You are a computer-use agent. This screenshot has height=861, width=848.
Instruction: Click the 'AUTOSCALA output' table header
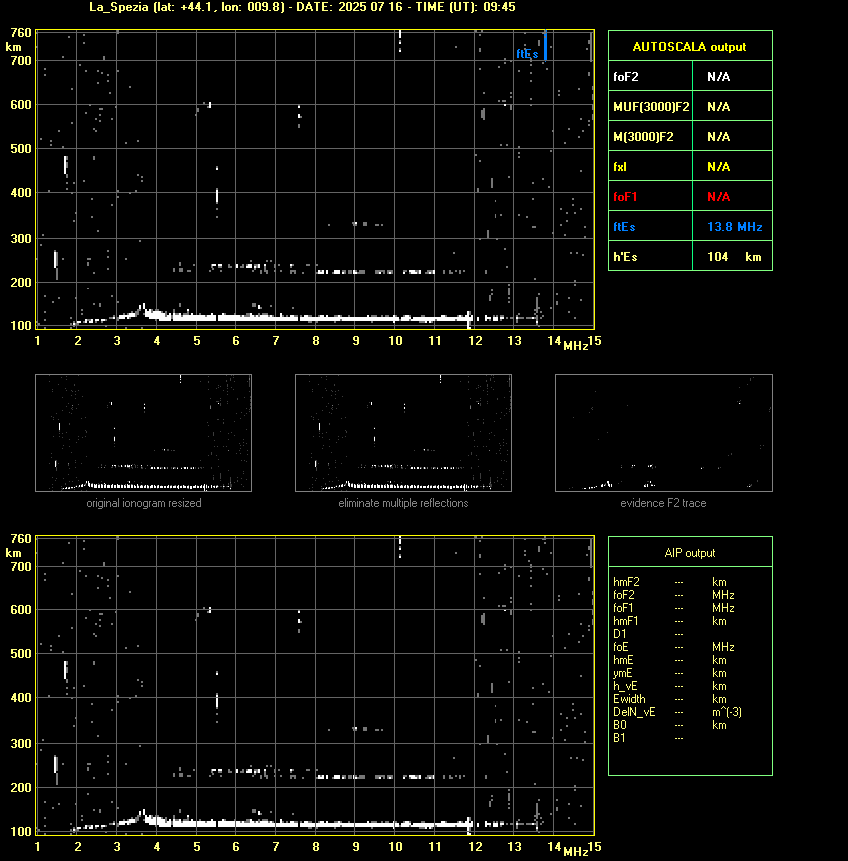pos(689,47)
